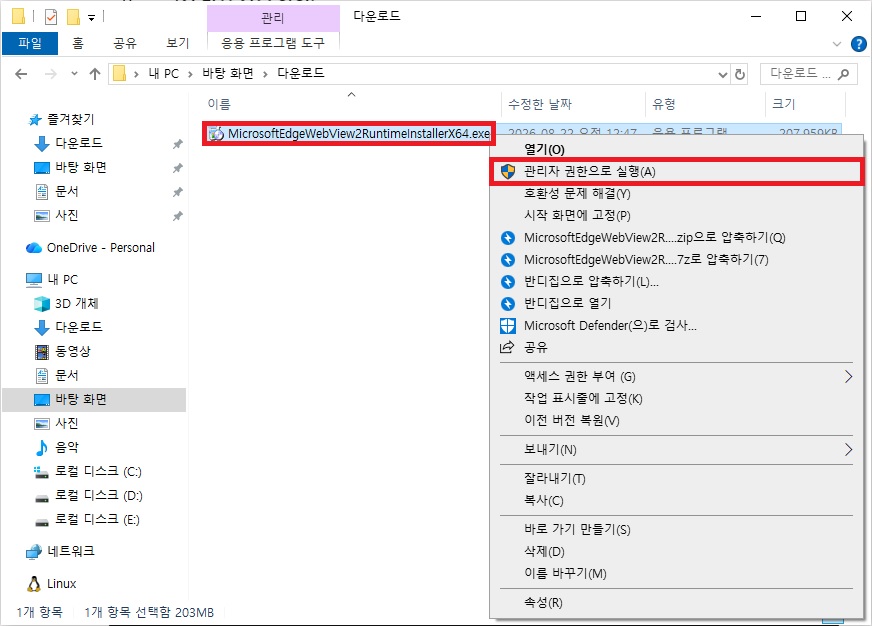
Task: Choose 시작 화면에 고정(P)
Action: pos(676,215)
